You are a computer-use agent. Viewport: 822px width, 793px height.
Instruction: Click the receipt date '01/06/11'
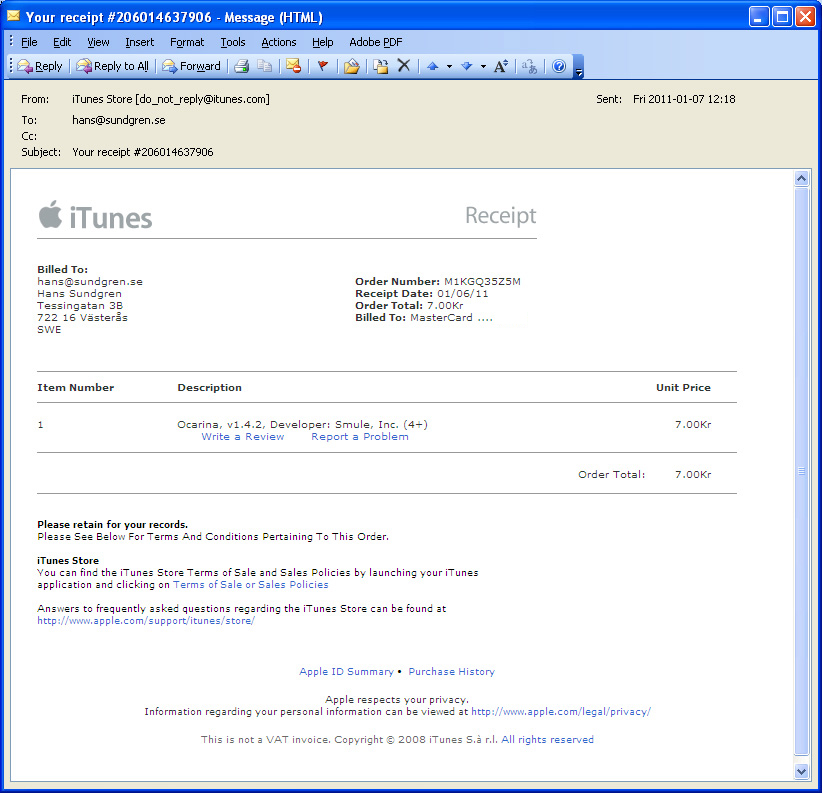point(463,294)
